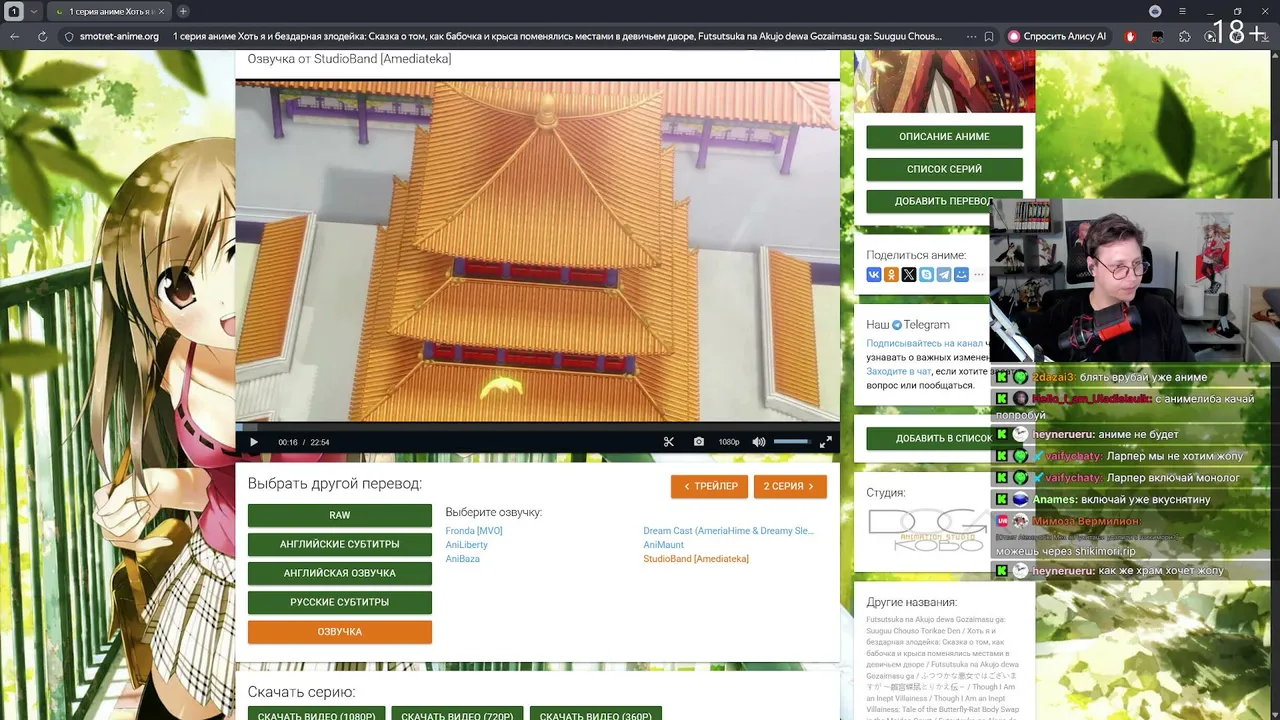Play the anime video

(254, 442)
